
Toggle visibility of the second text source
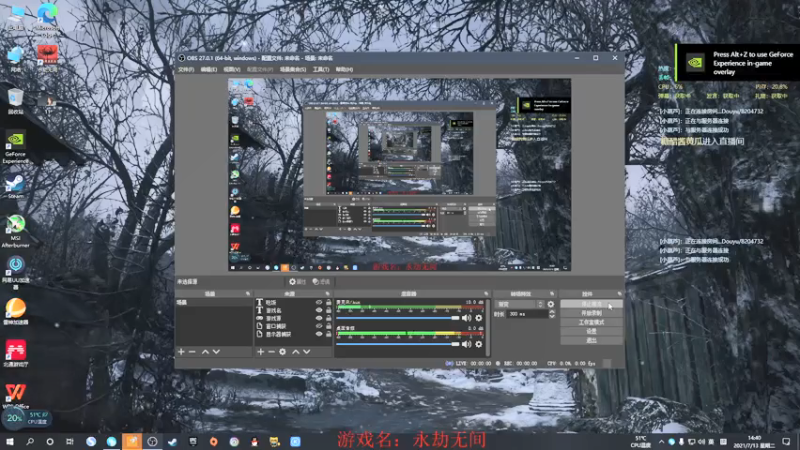click(x=319, y=310)
